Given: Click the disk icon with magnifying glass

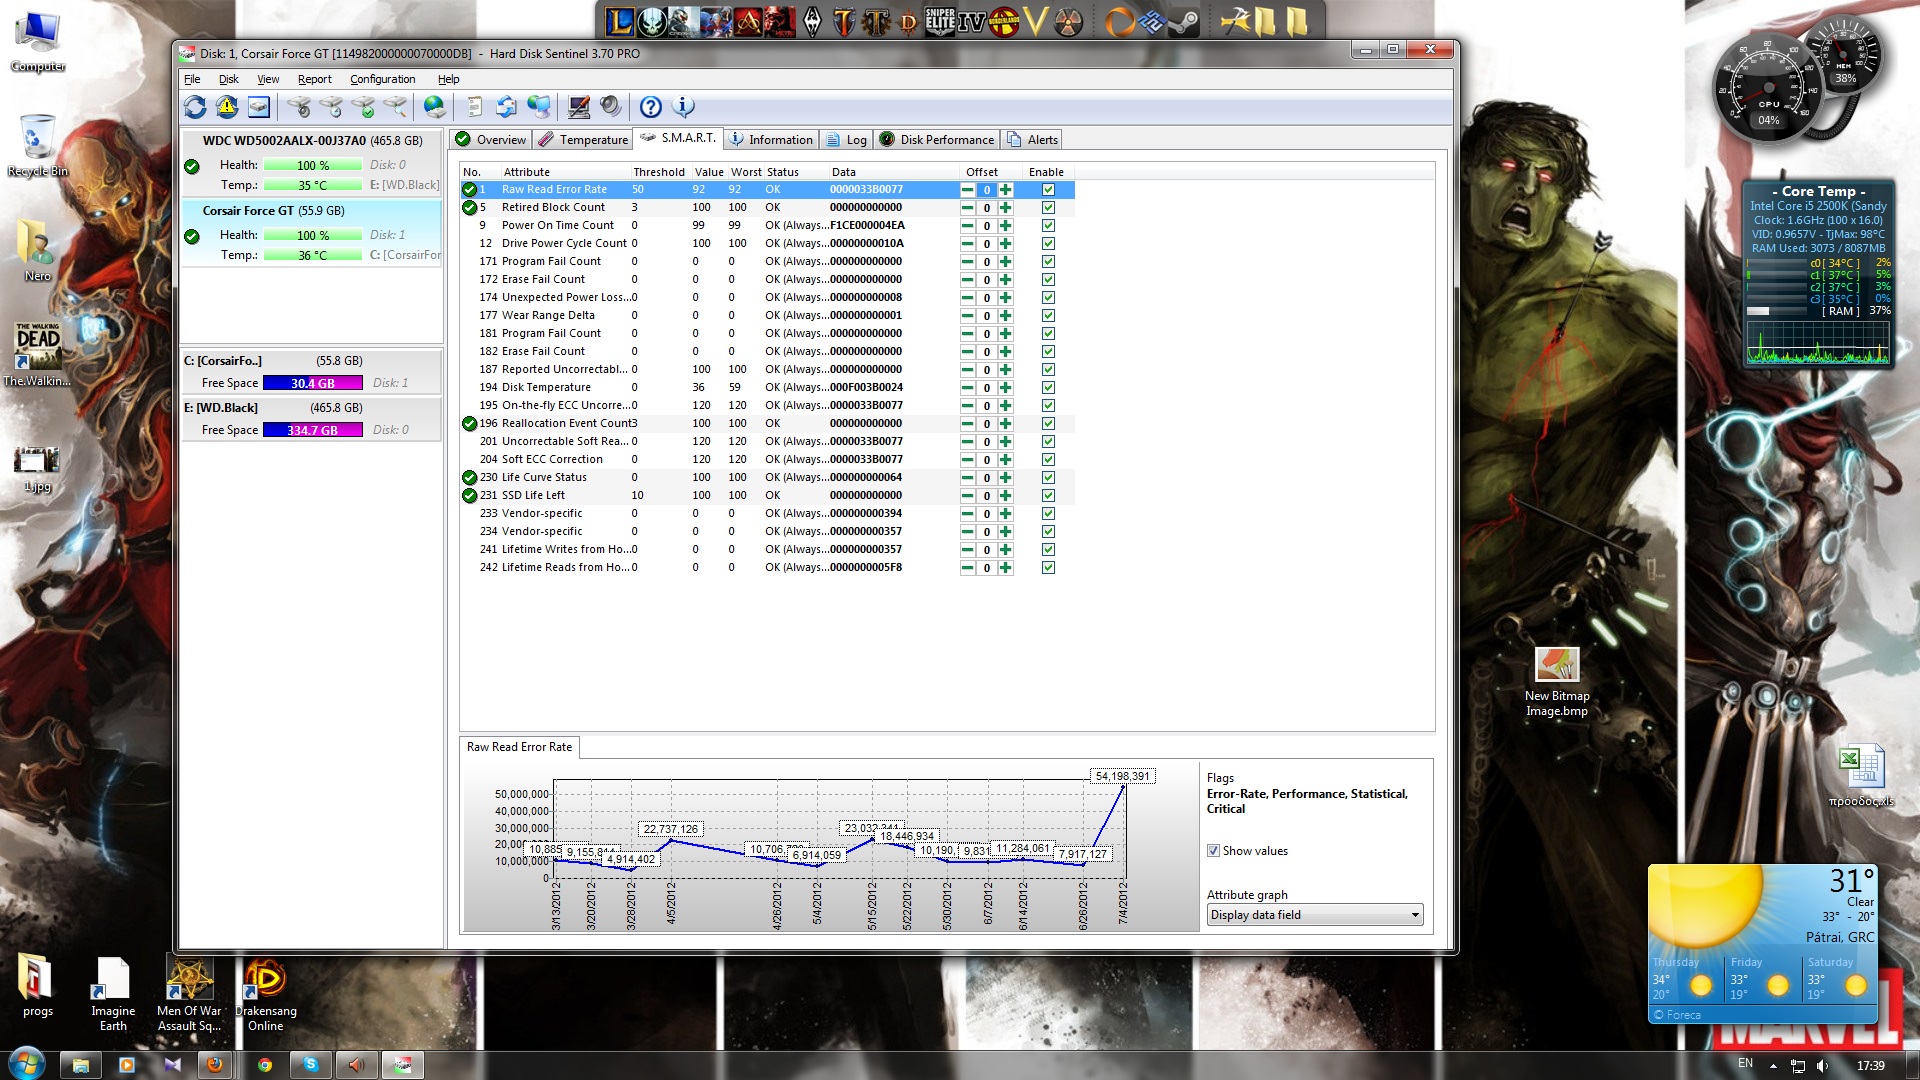Looking at the screenshot, I should pos(396,107).
